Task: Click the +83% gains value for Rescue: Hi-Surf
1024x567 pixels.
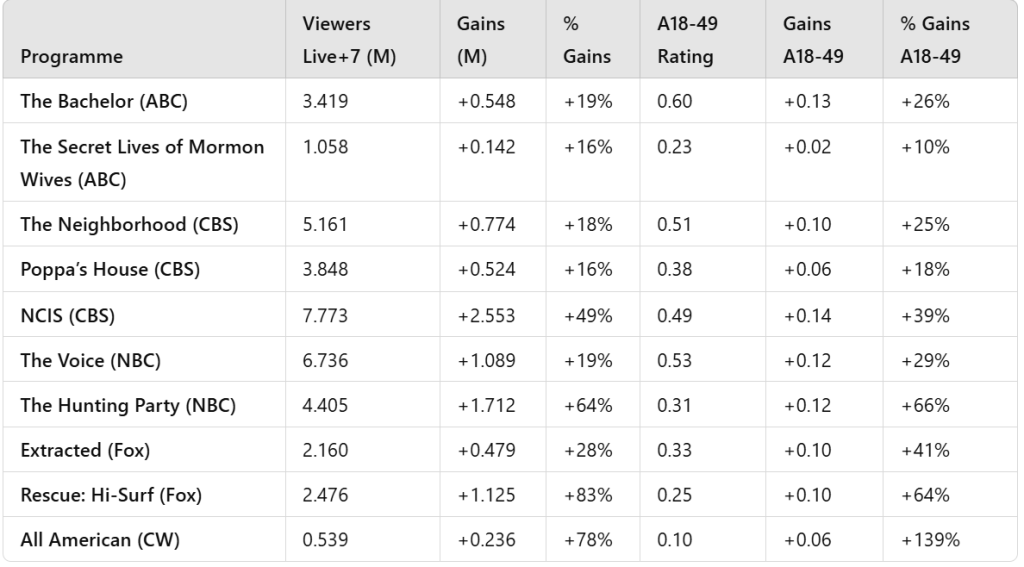Action: click(586, 495)
